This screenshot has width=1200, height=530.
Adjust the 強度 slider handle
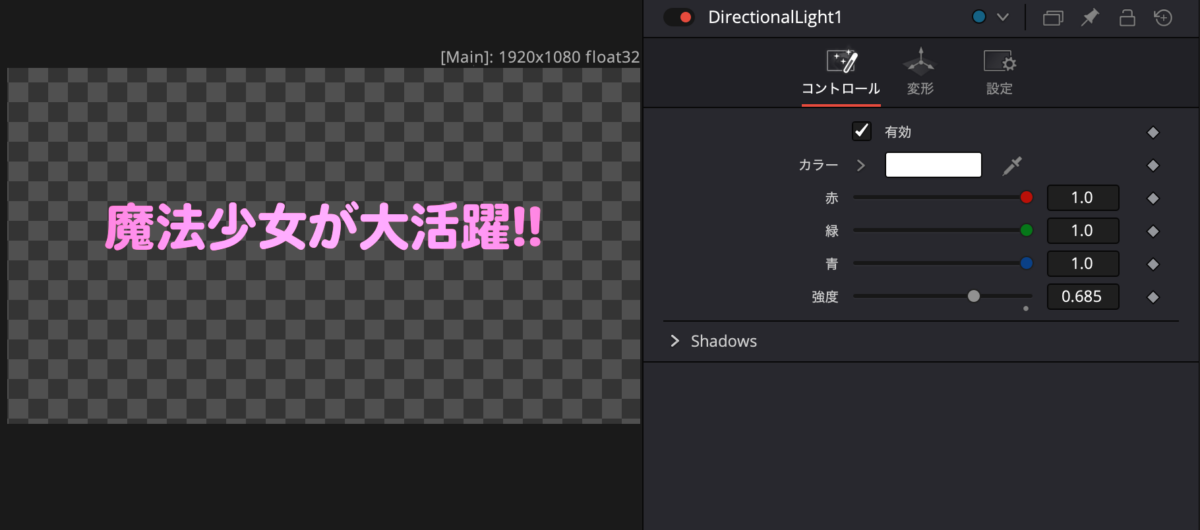click(x=974, y=296)
